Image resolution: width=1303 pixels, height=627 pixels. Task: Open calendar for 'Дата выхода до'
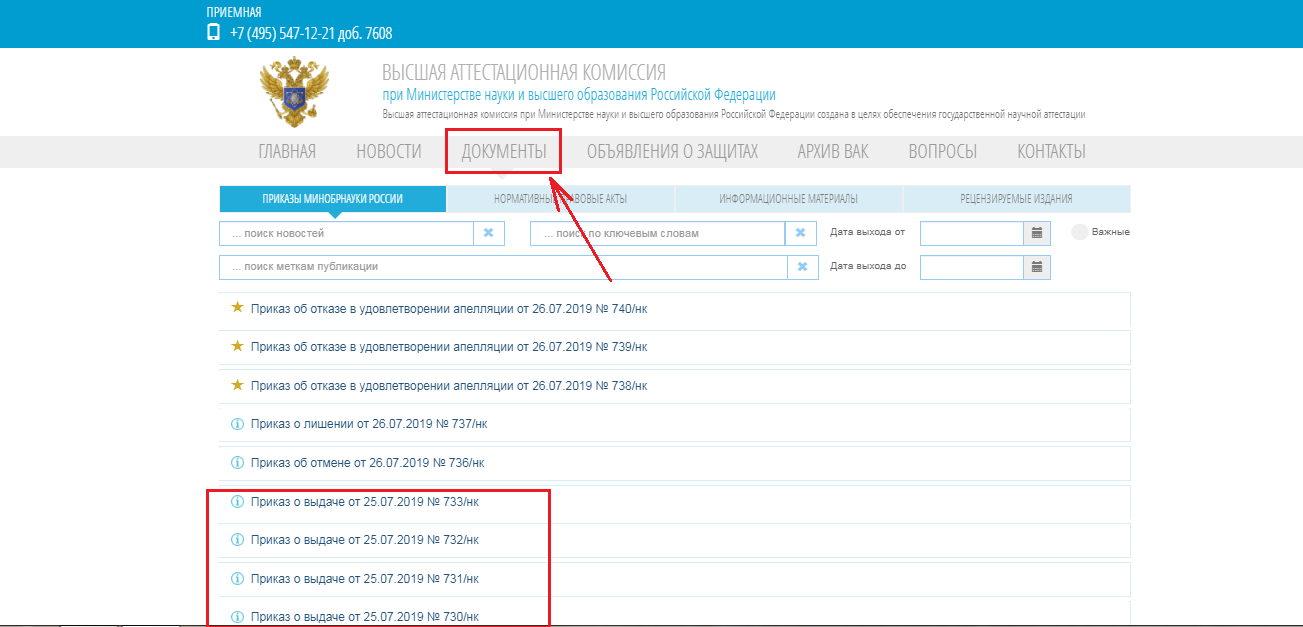pos(1037,267)
